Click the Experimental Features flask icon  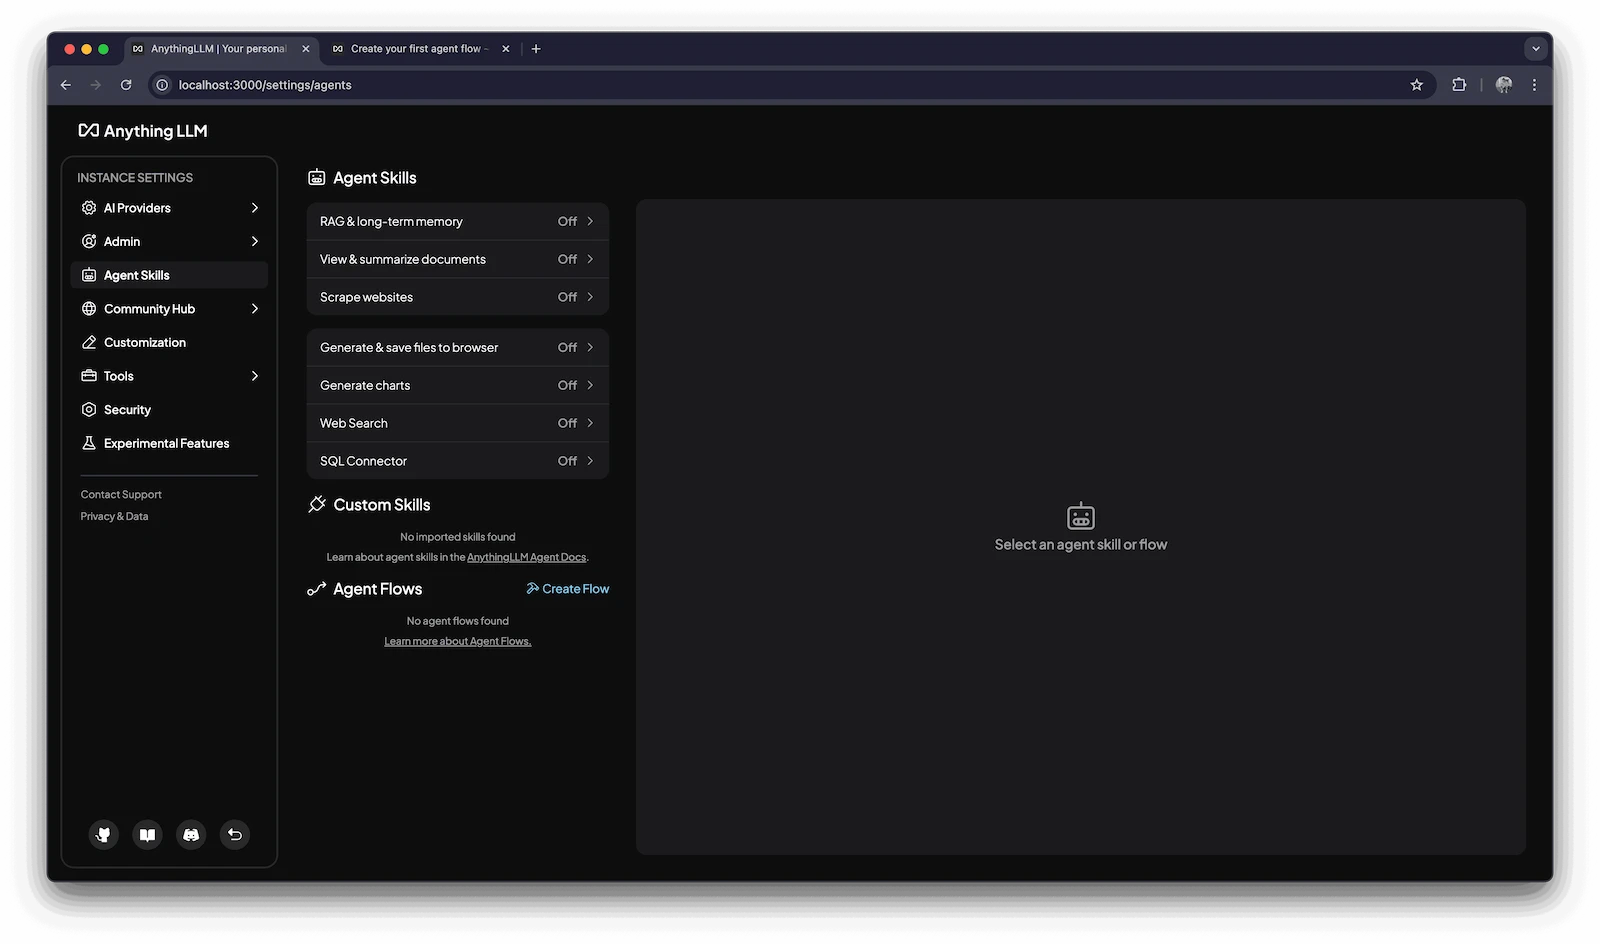point(89,443)
